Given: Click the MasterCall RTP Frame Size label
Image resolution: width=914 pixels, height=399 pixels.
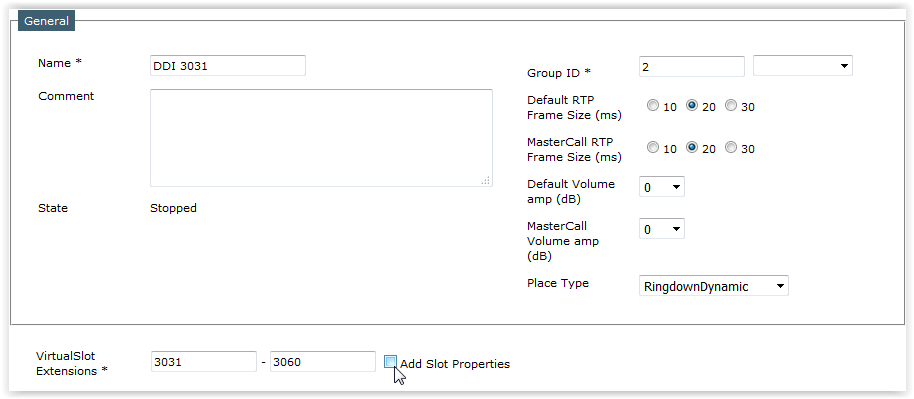Looking at the screenshot, I should [x=574, y=149].
